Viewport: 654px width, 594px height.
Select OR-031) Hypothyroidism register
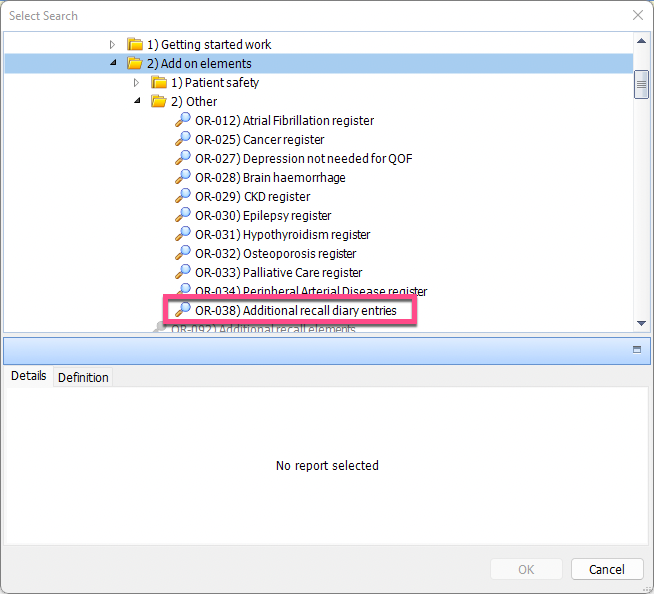point(282,234)
